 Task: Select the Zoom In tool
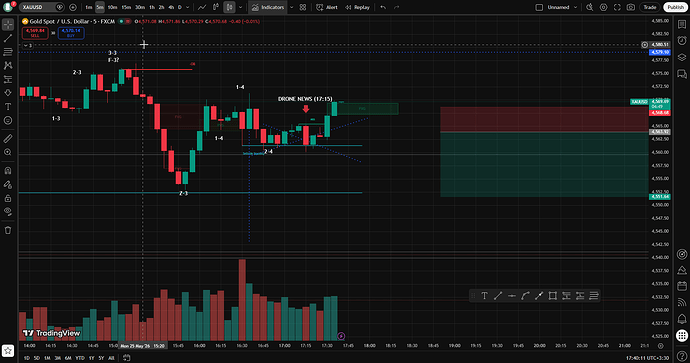tap(8, 152)
